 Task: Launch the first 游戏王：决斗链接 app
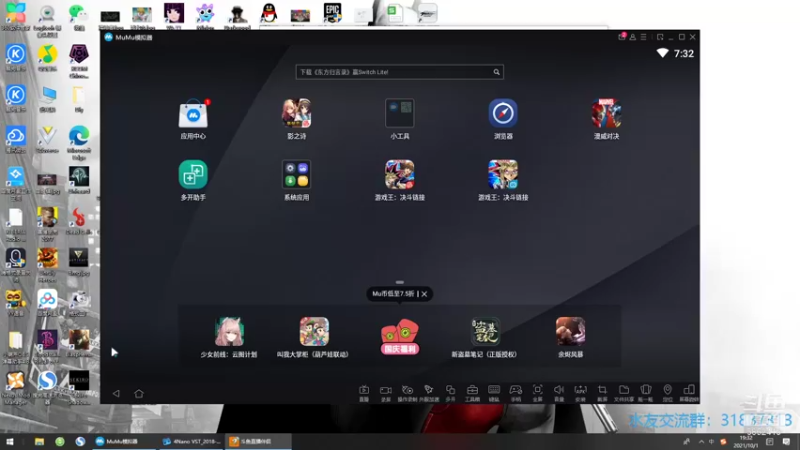(399, 174)
